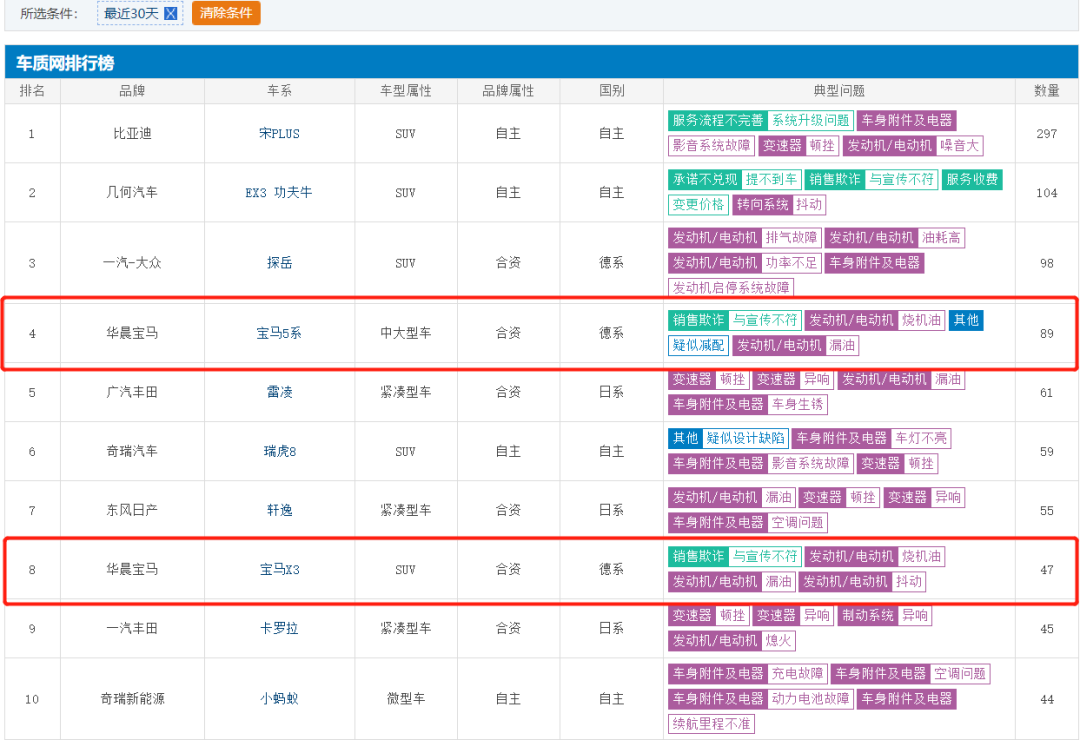This screenshot has width=1080, height=740.
Task: Select the 广汽丰田 brand cell
Action: [132, 392]
